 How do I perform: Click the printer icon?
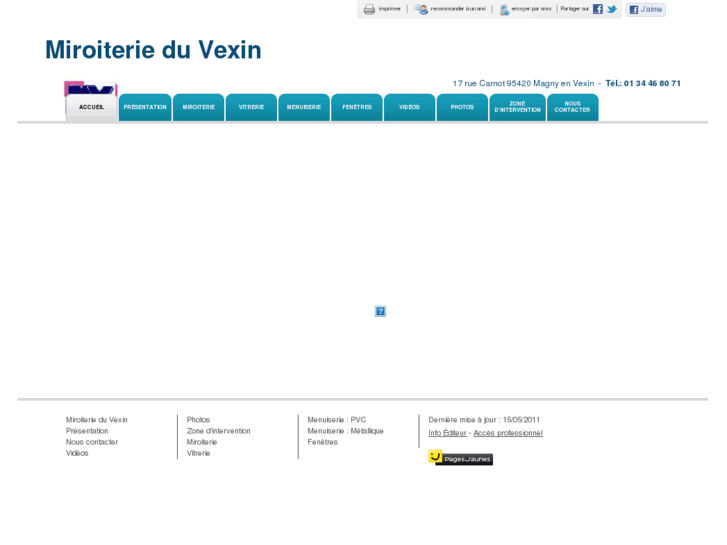coord(369,9)
